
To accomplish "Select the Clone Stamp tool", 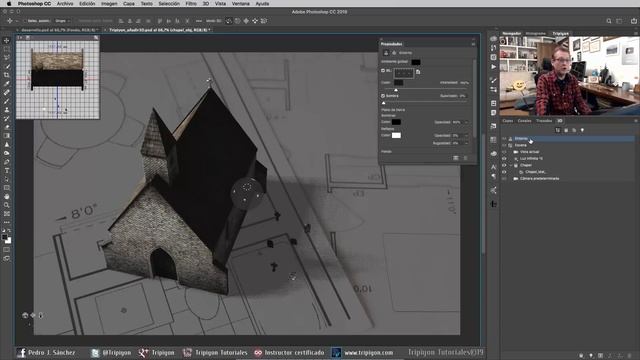I will (x=7, y=110).
